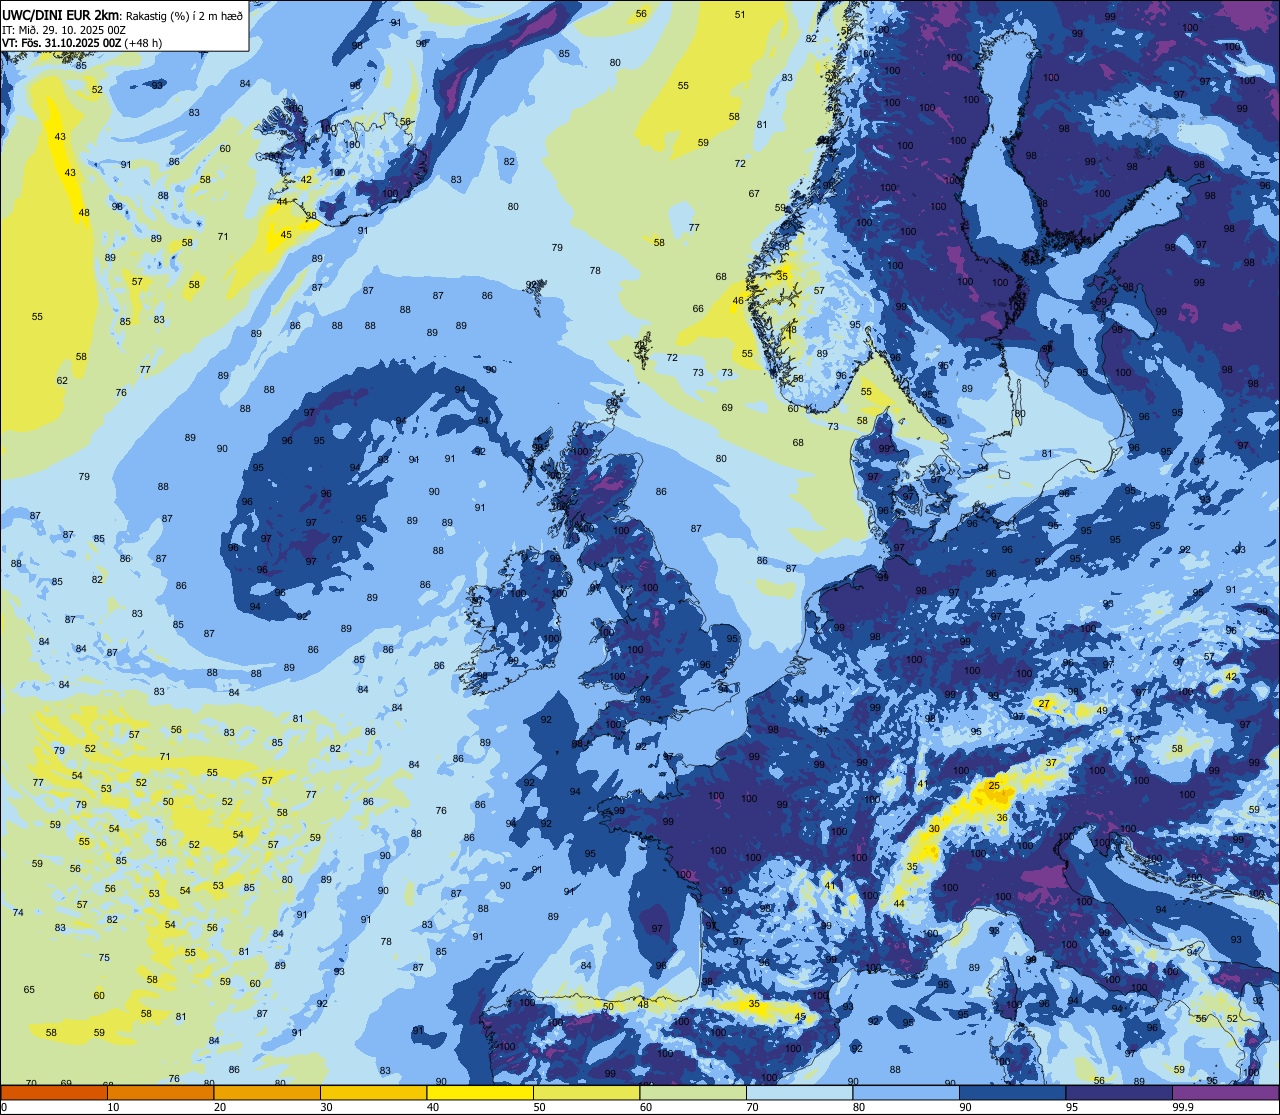Click the map value '74' at the far left
The image size is (1280, 1115).
[x=18, y=912]
